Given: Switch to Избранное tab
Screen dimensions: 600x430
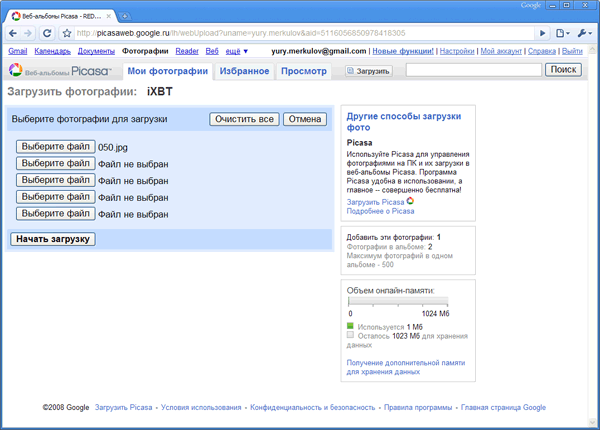Looking at the screenshot, I should point(244,71).
